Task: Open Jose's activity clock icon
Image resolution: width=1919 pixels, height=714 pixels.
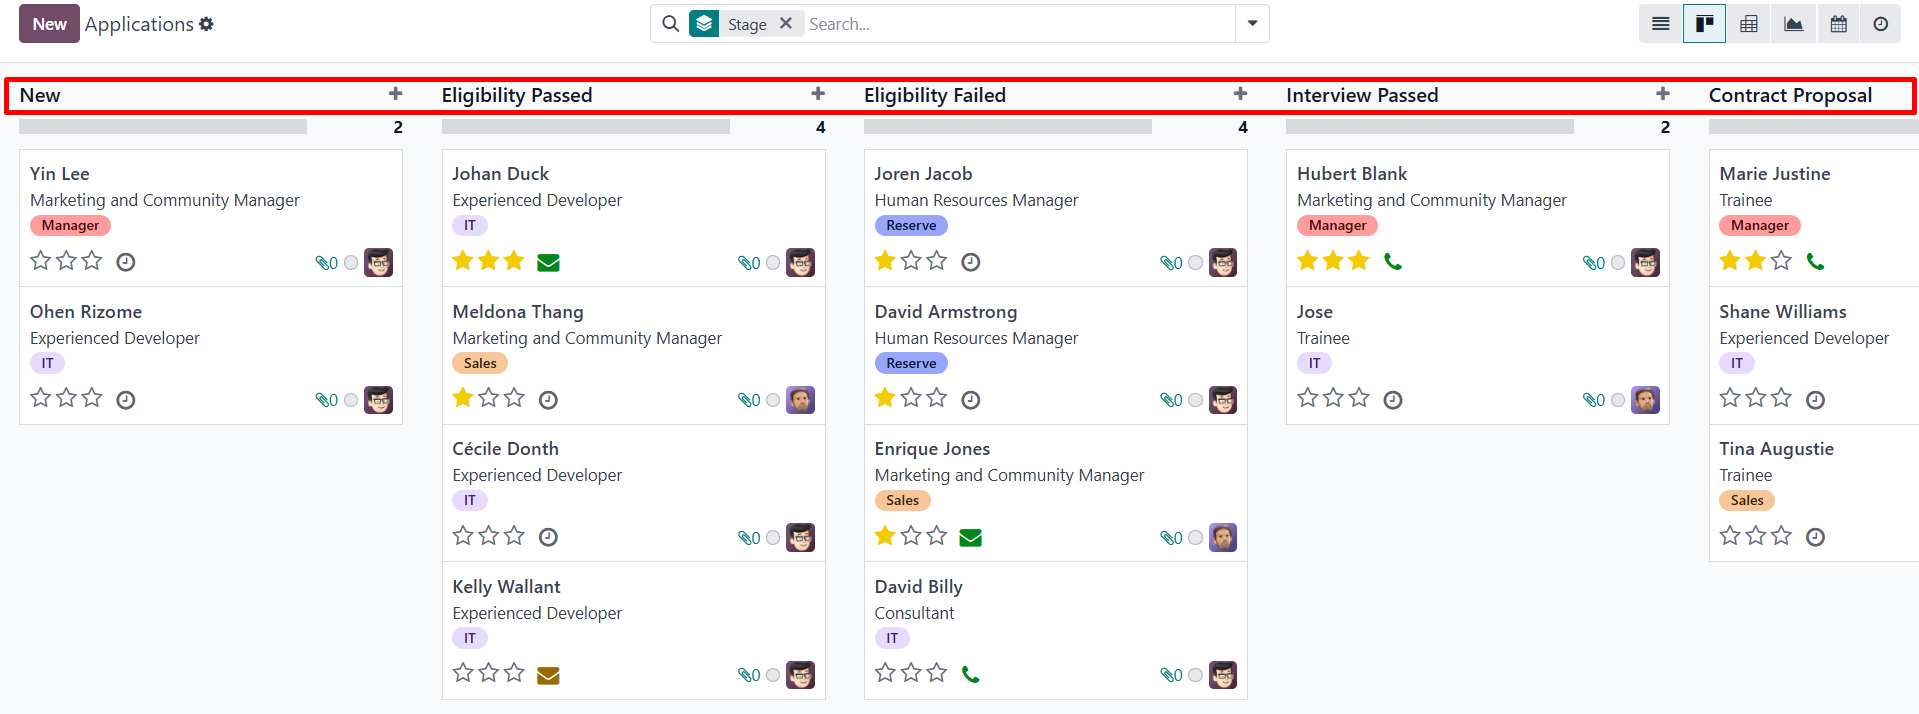Action: click(1393, 400)
